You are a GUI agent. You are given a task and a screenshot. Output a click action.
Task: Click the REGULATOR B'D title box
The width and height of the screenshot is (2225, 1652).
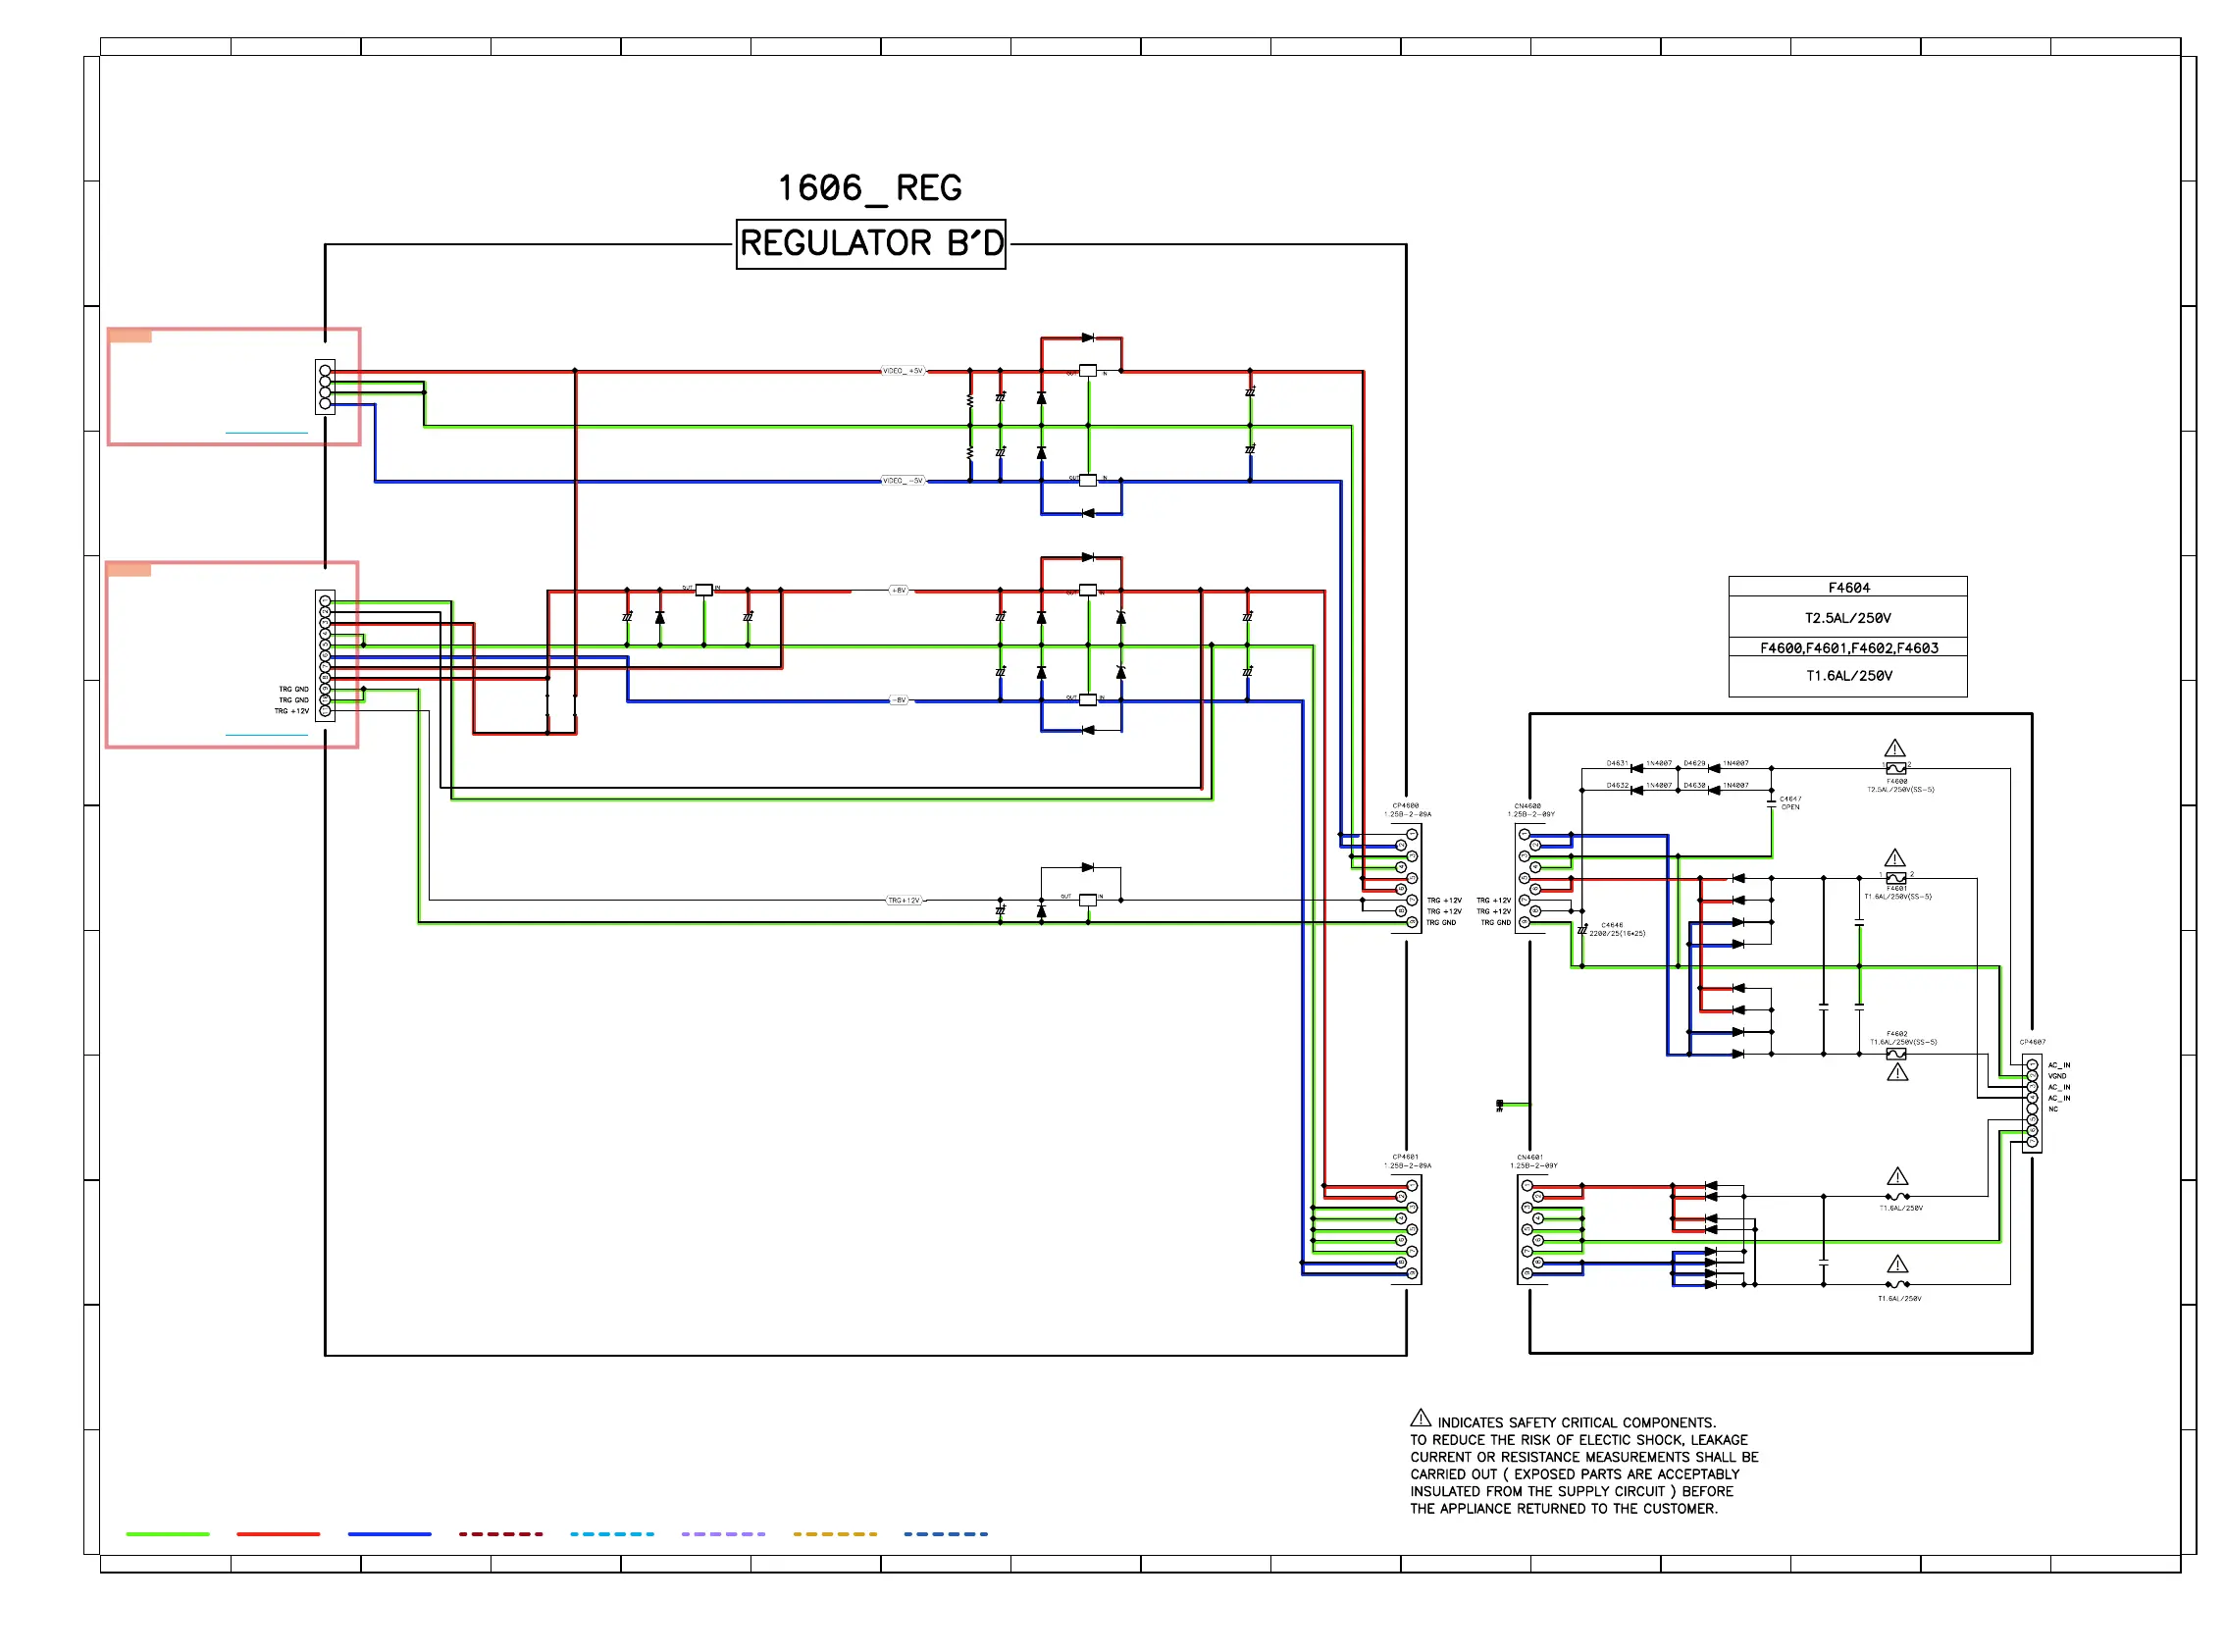point(870,244)
